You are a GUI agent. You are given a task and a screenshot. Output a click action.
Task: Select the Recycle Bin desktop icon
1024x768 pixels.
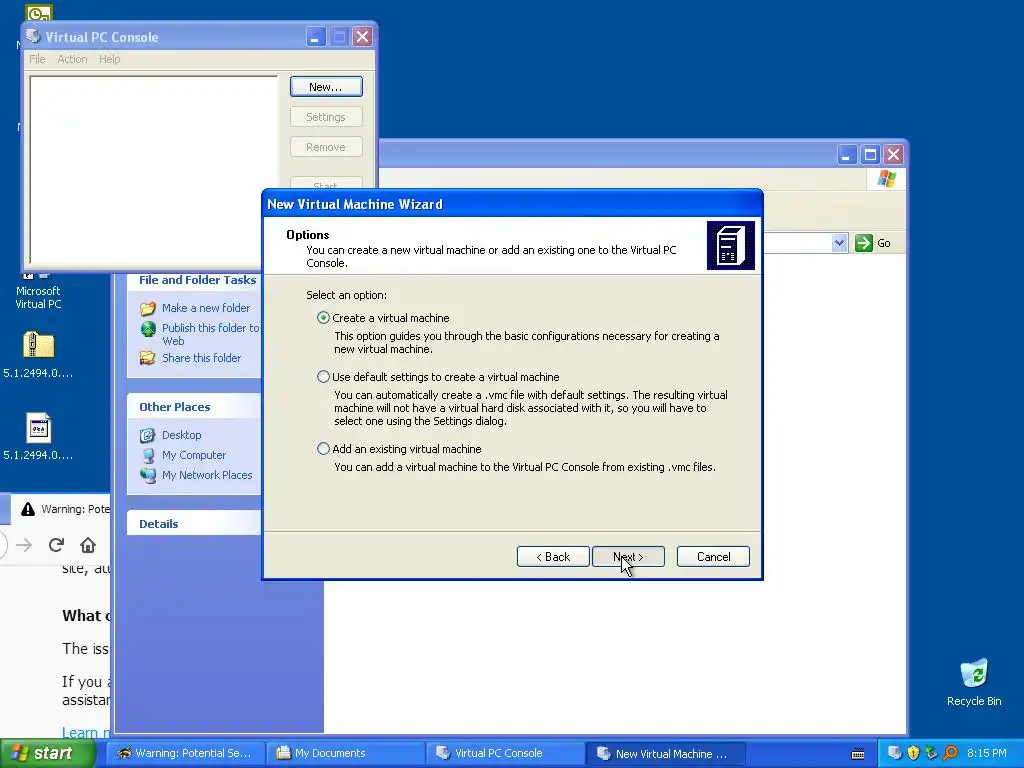pos(974,682)
